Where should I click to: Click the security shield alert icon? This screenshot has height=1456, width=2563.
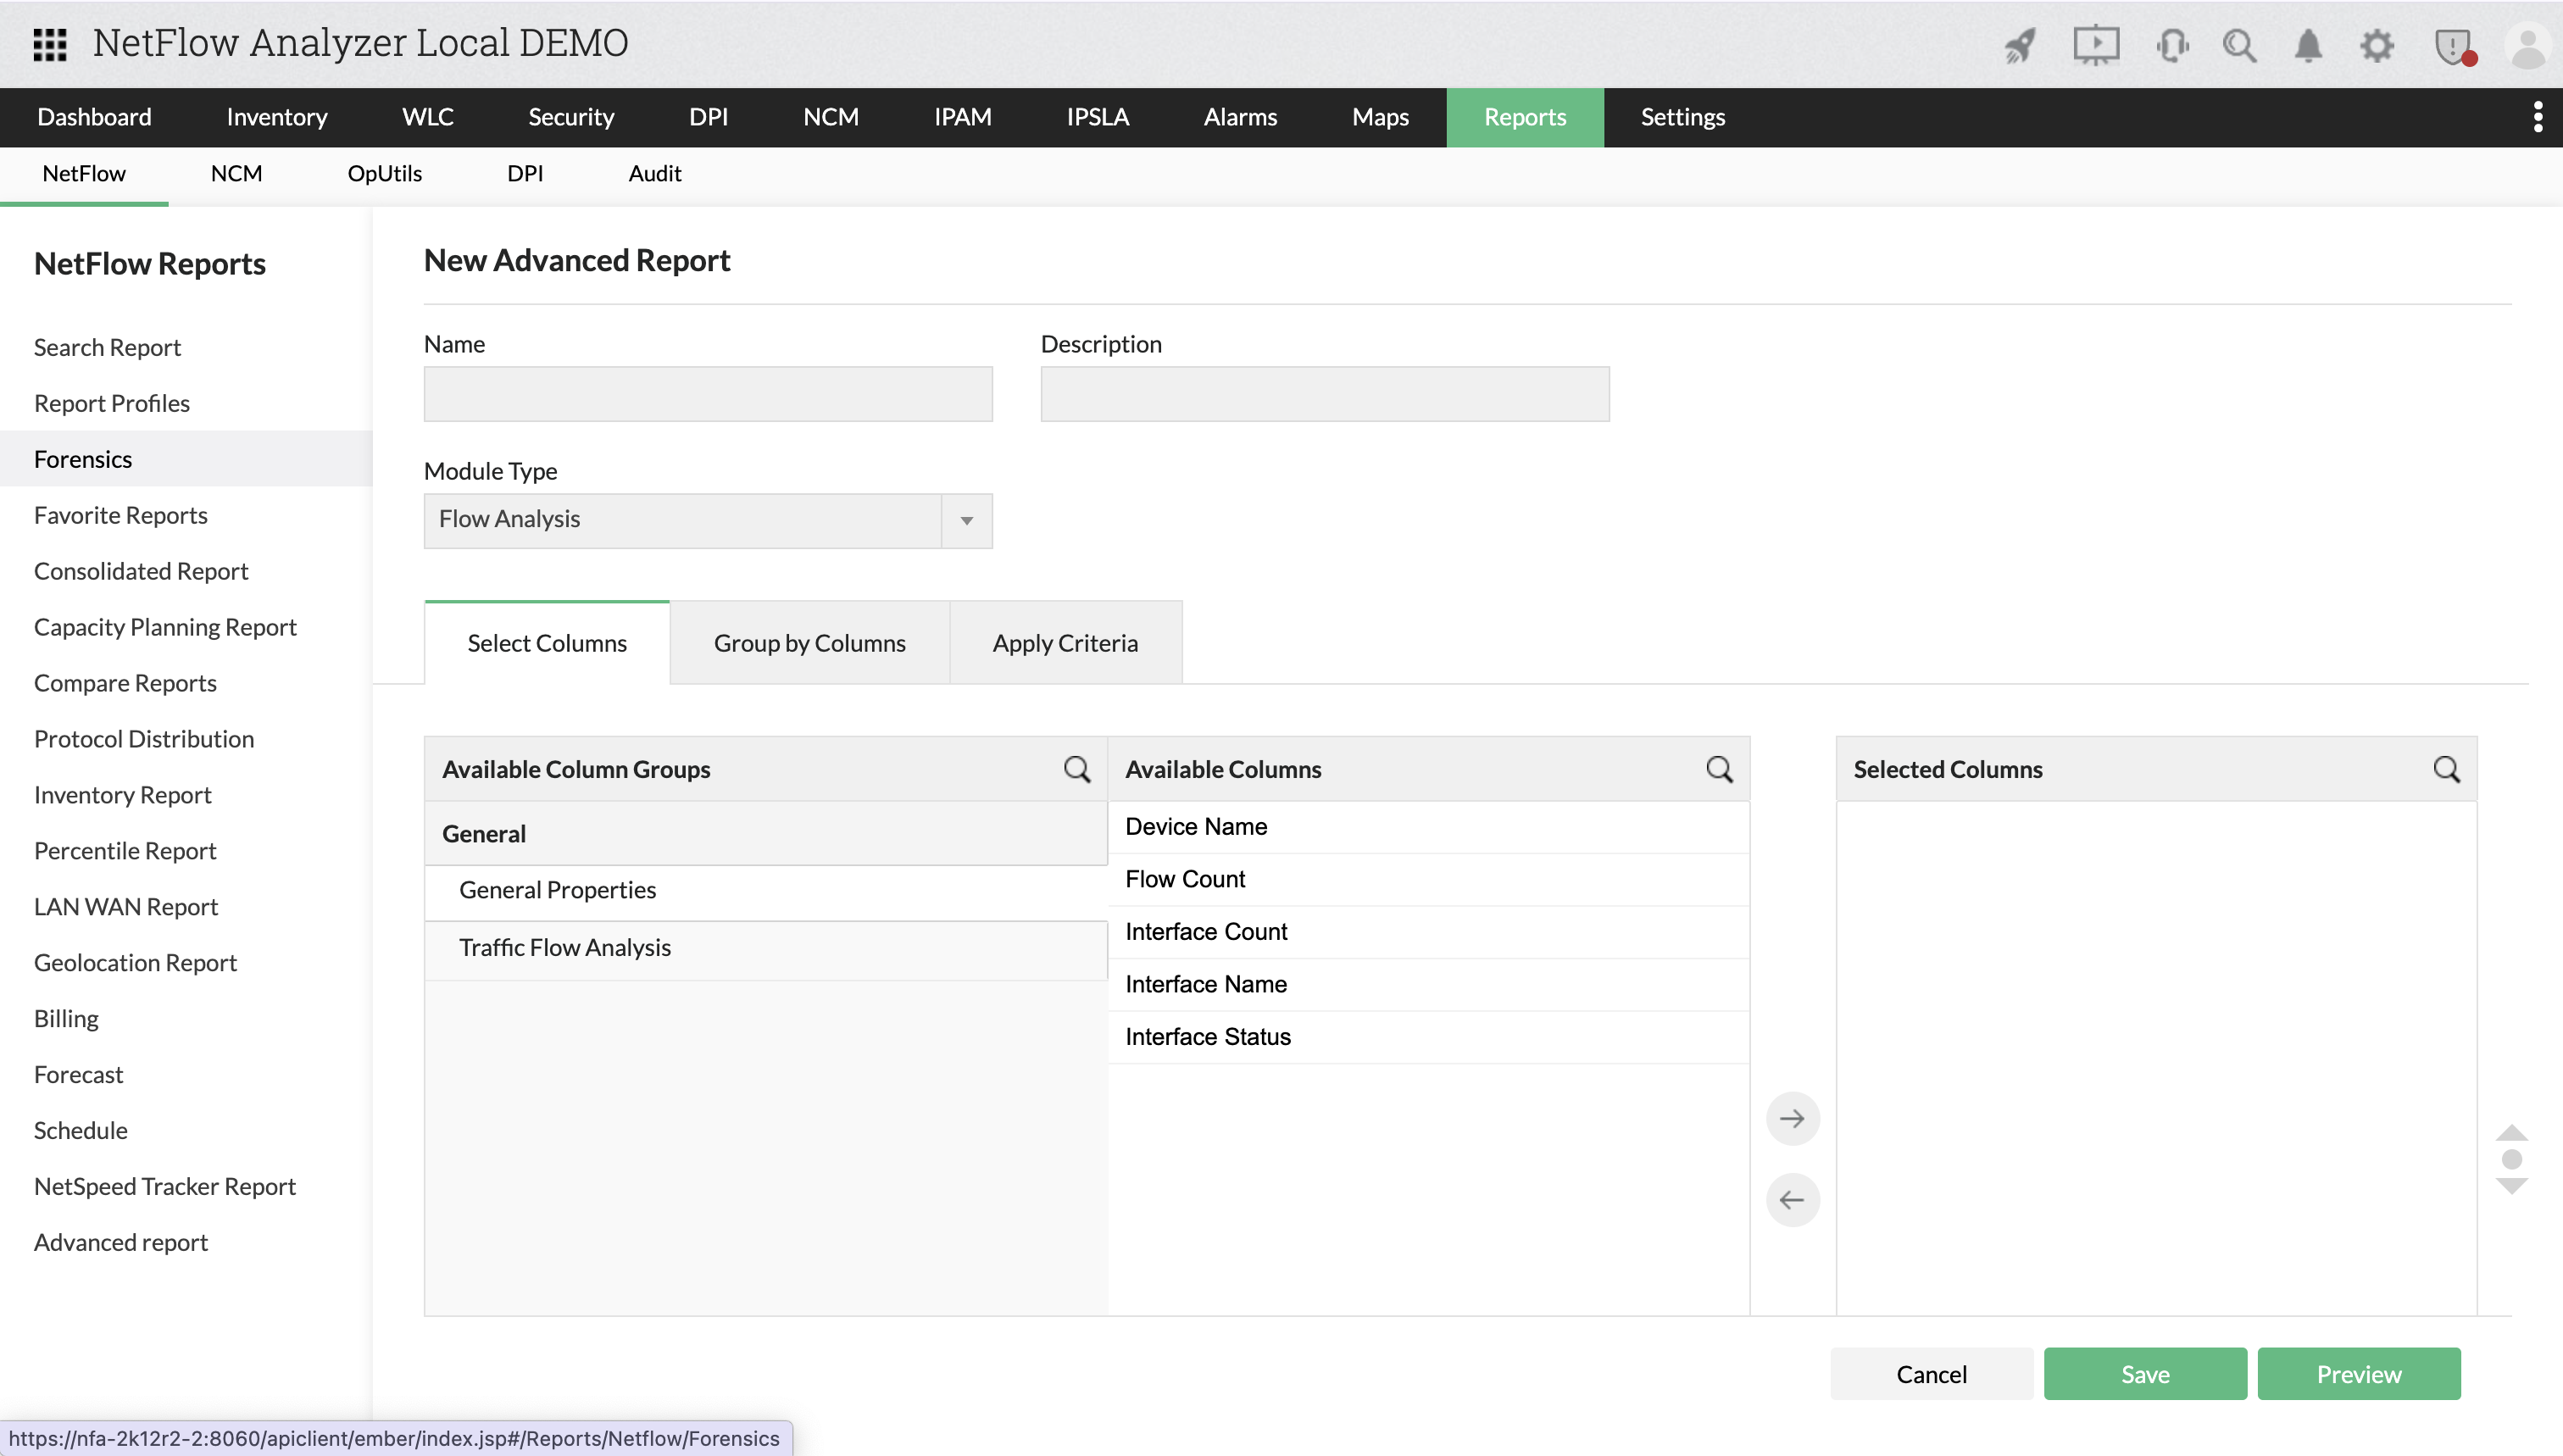[2453, 45]
